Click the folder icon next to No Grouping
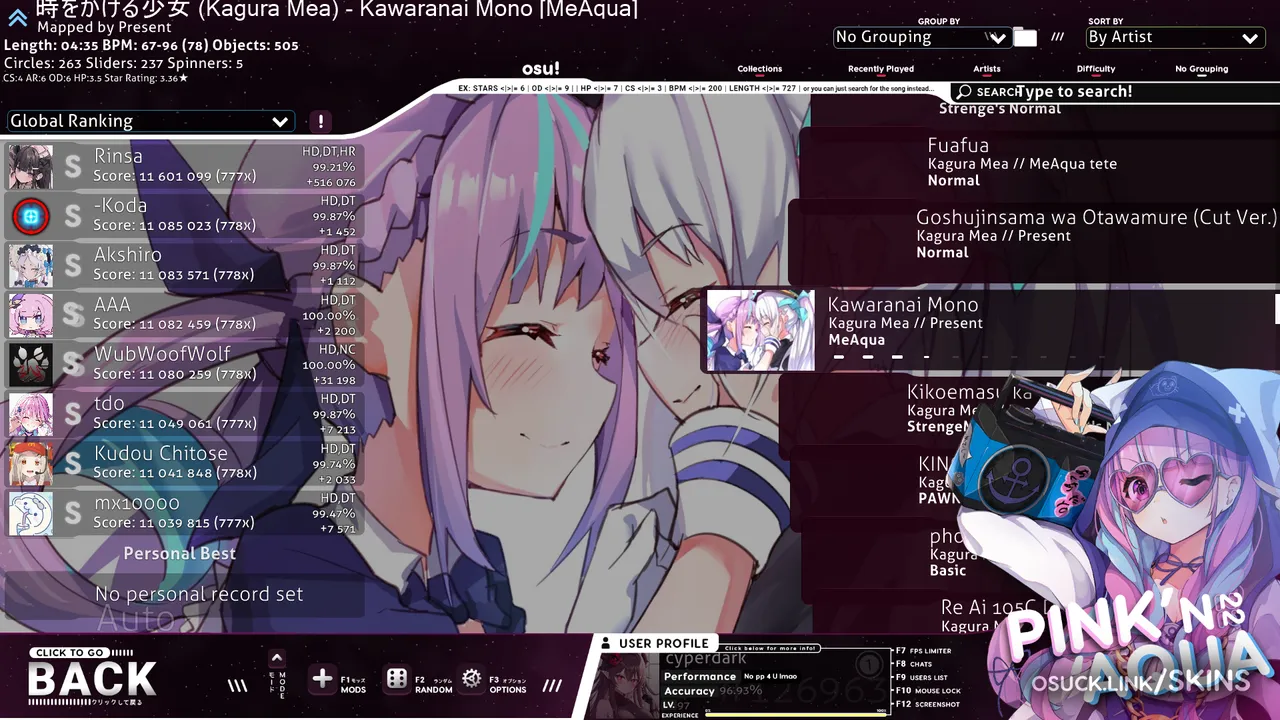Screen dimensions: 1280x720 [1025, 38]
